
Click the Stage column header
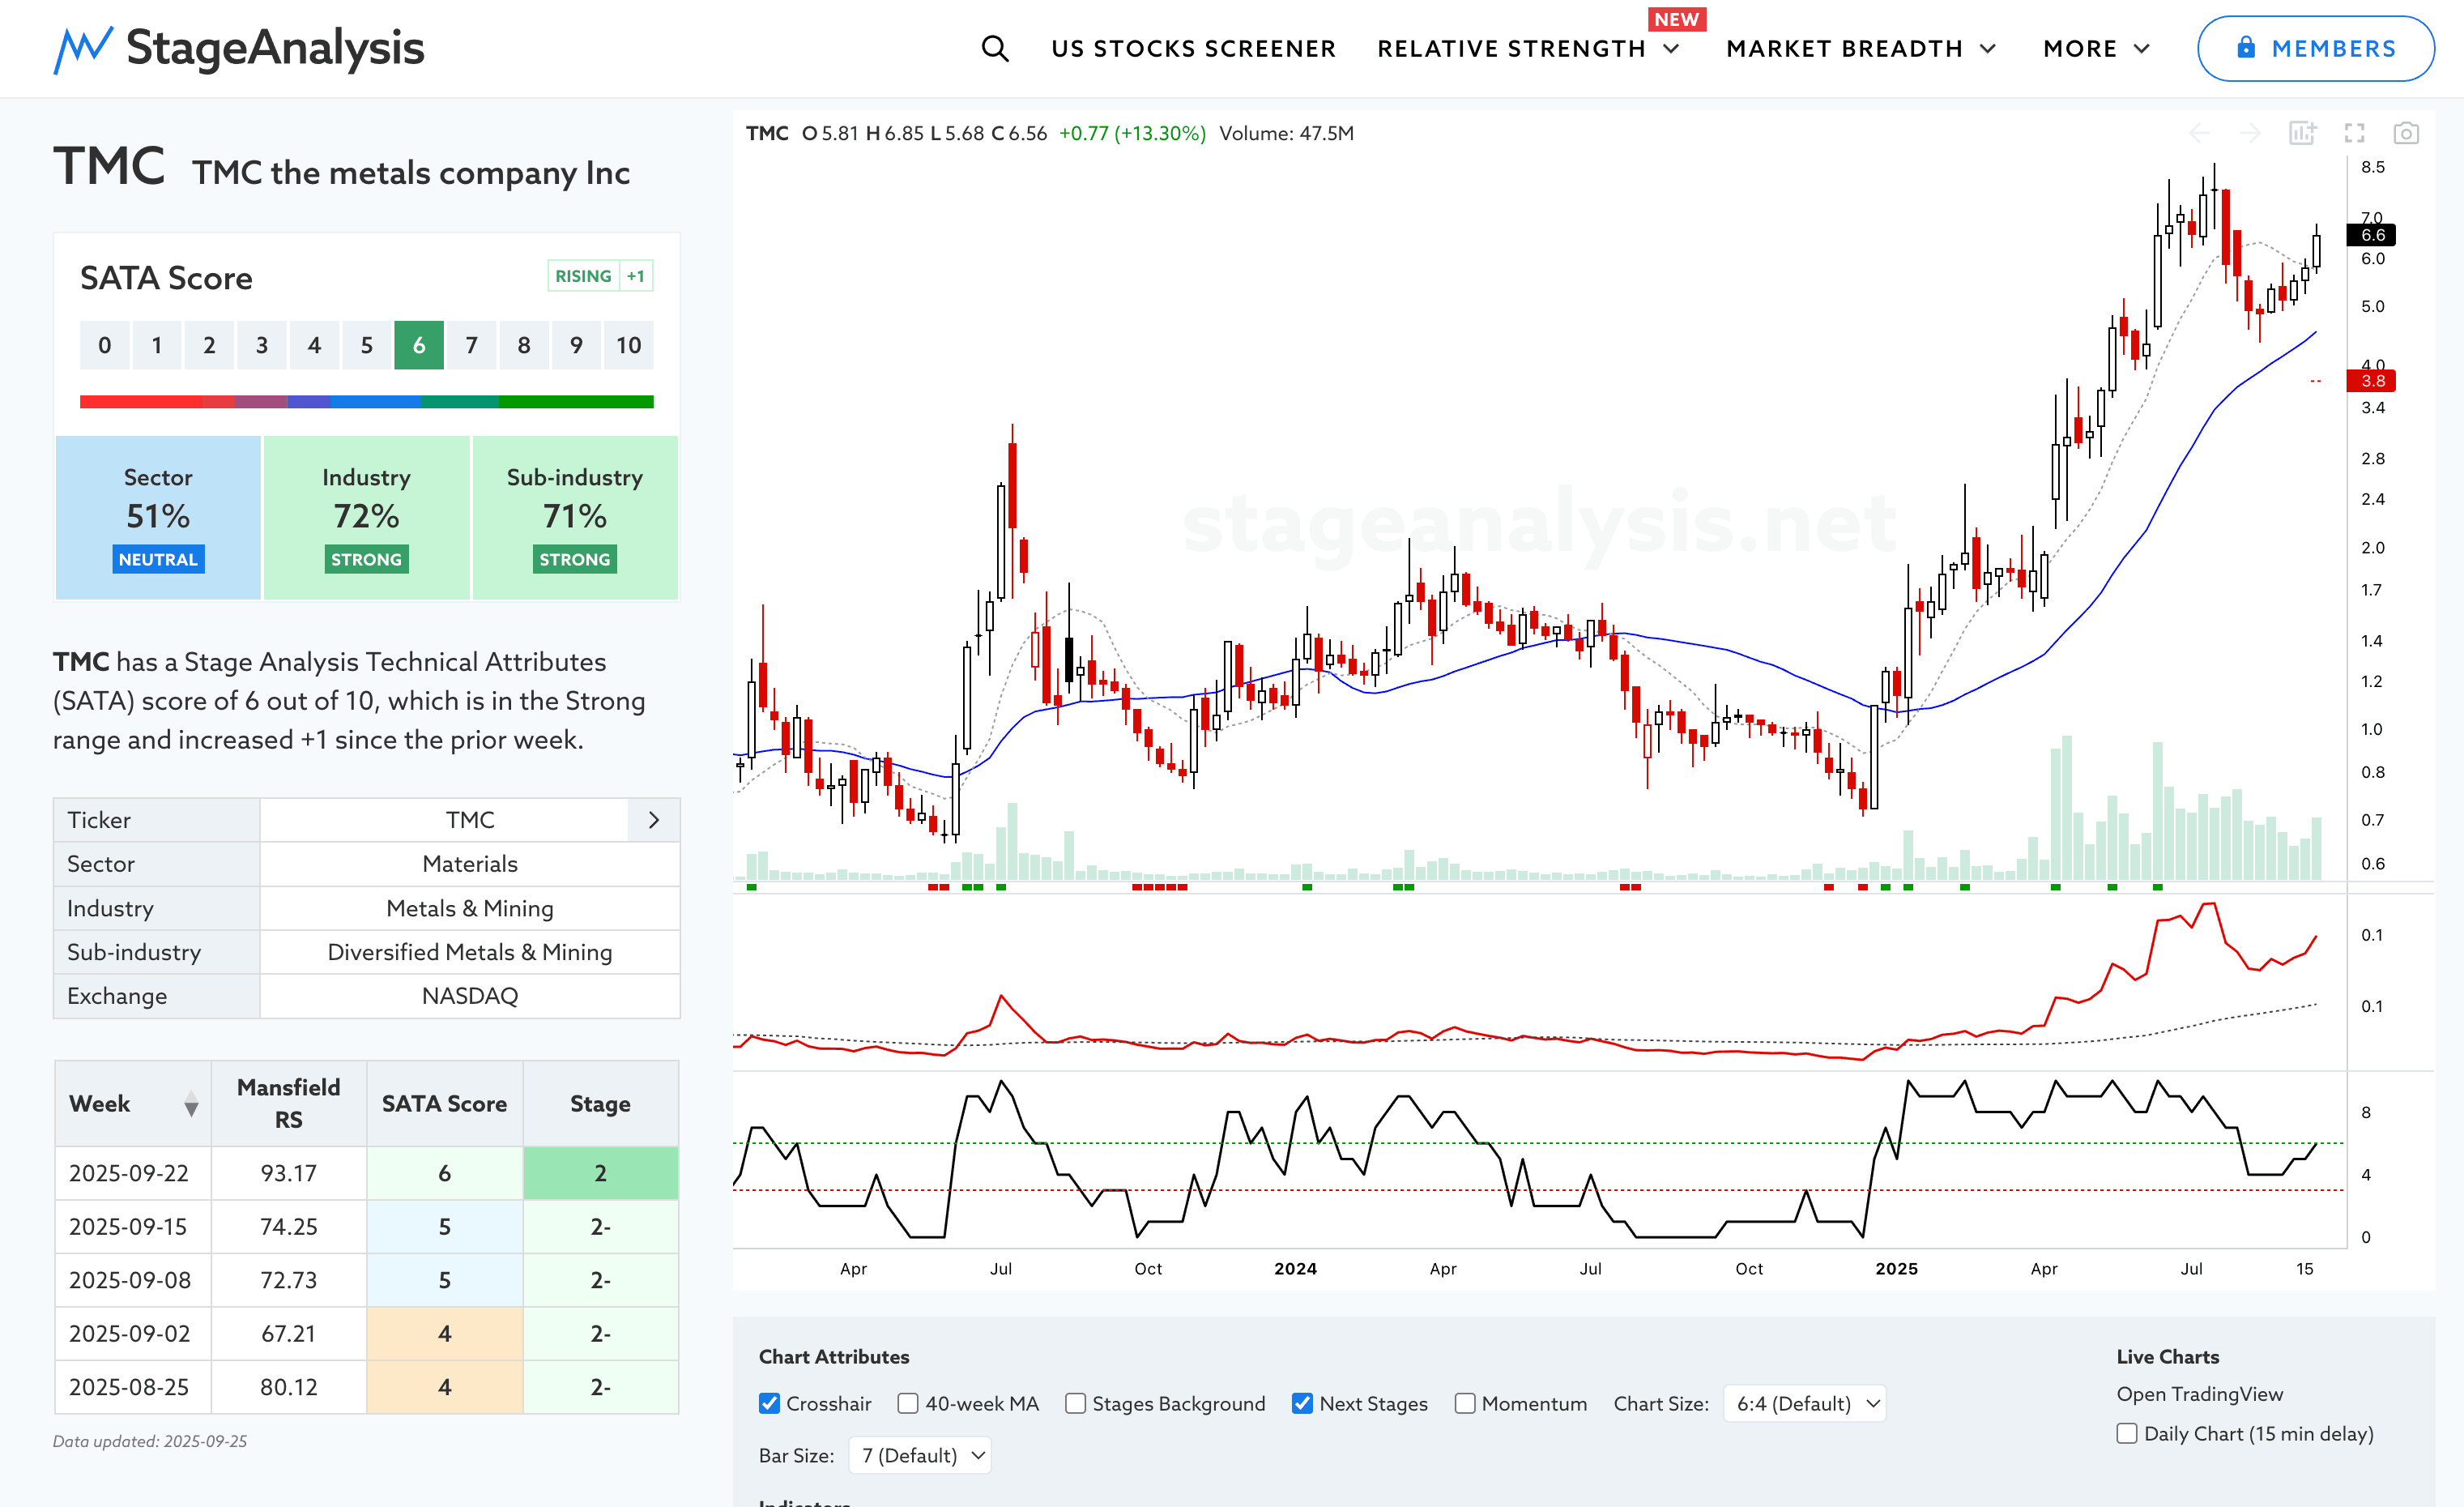pyautogui.click(x=600, y=1103)
